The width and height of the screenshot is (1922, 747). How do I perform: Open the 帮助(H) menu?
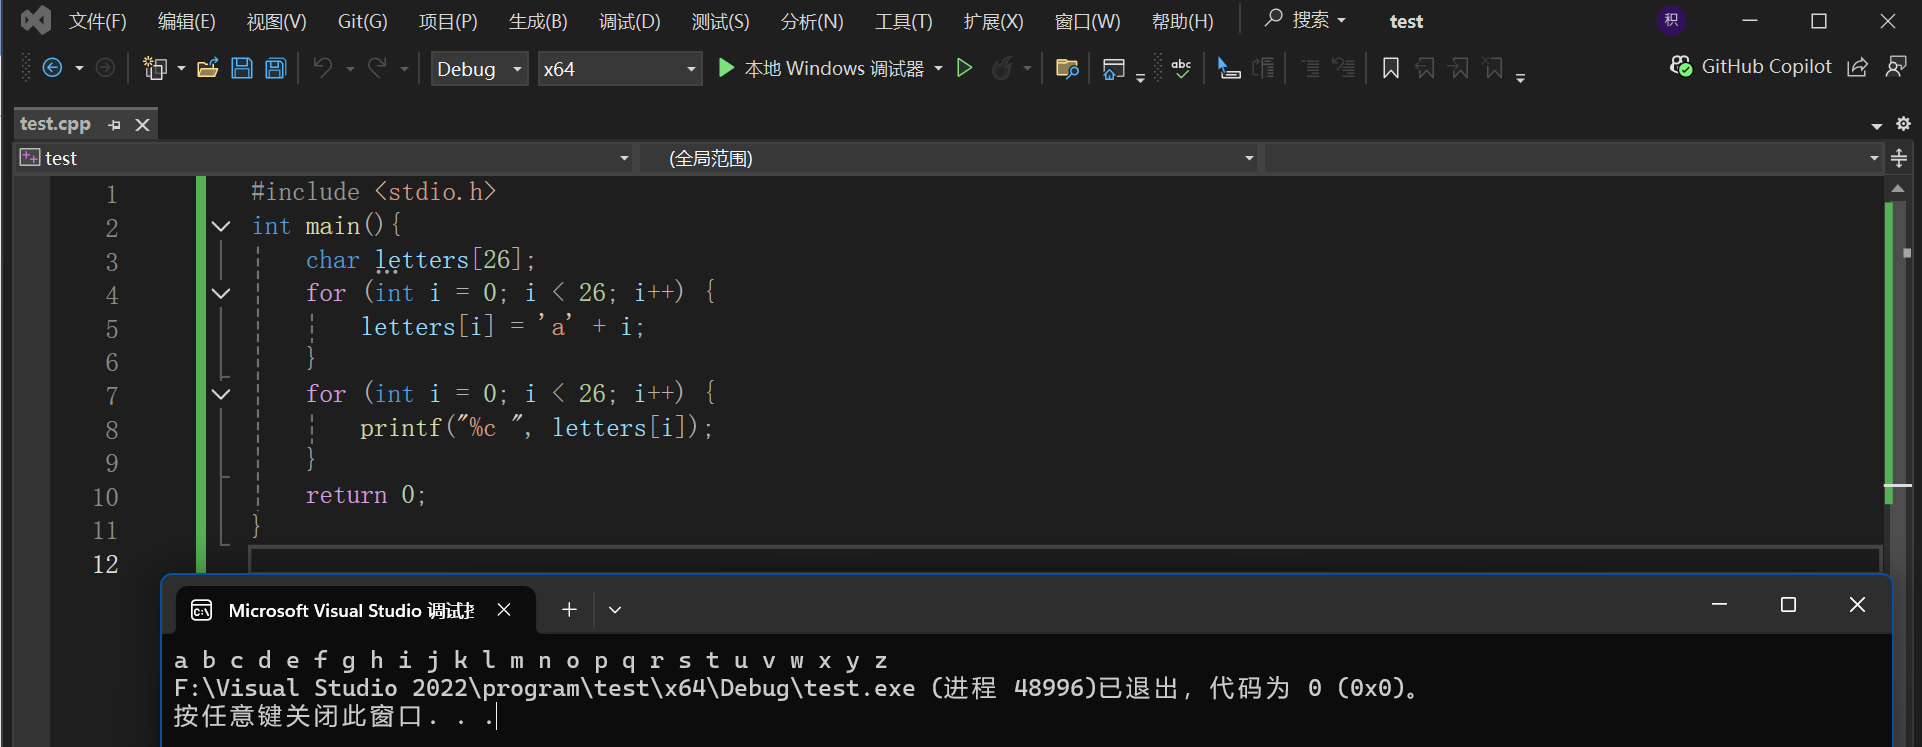(1182, 21)
